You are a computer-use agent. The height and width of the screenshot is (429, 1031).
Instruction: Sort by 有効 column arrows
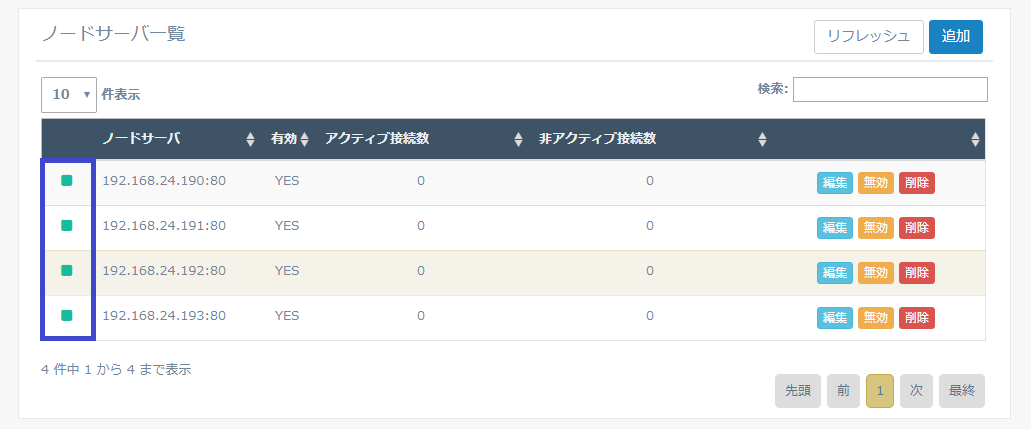(x=304, y=140)
